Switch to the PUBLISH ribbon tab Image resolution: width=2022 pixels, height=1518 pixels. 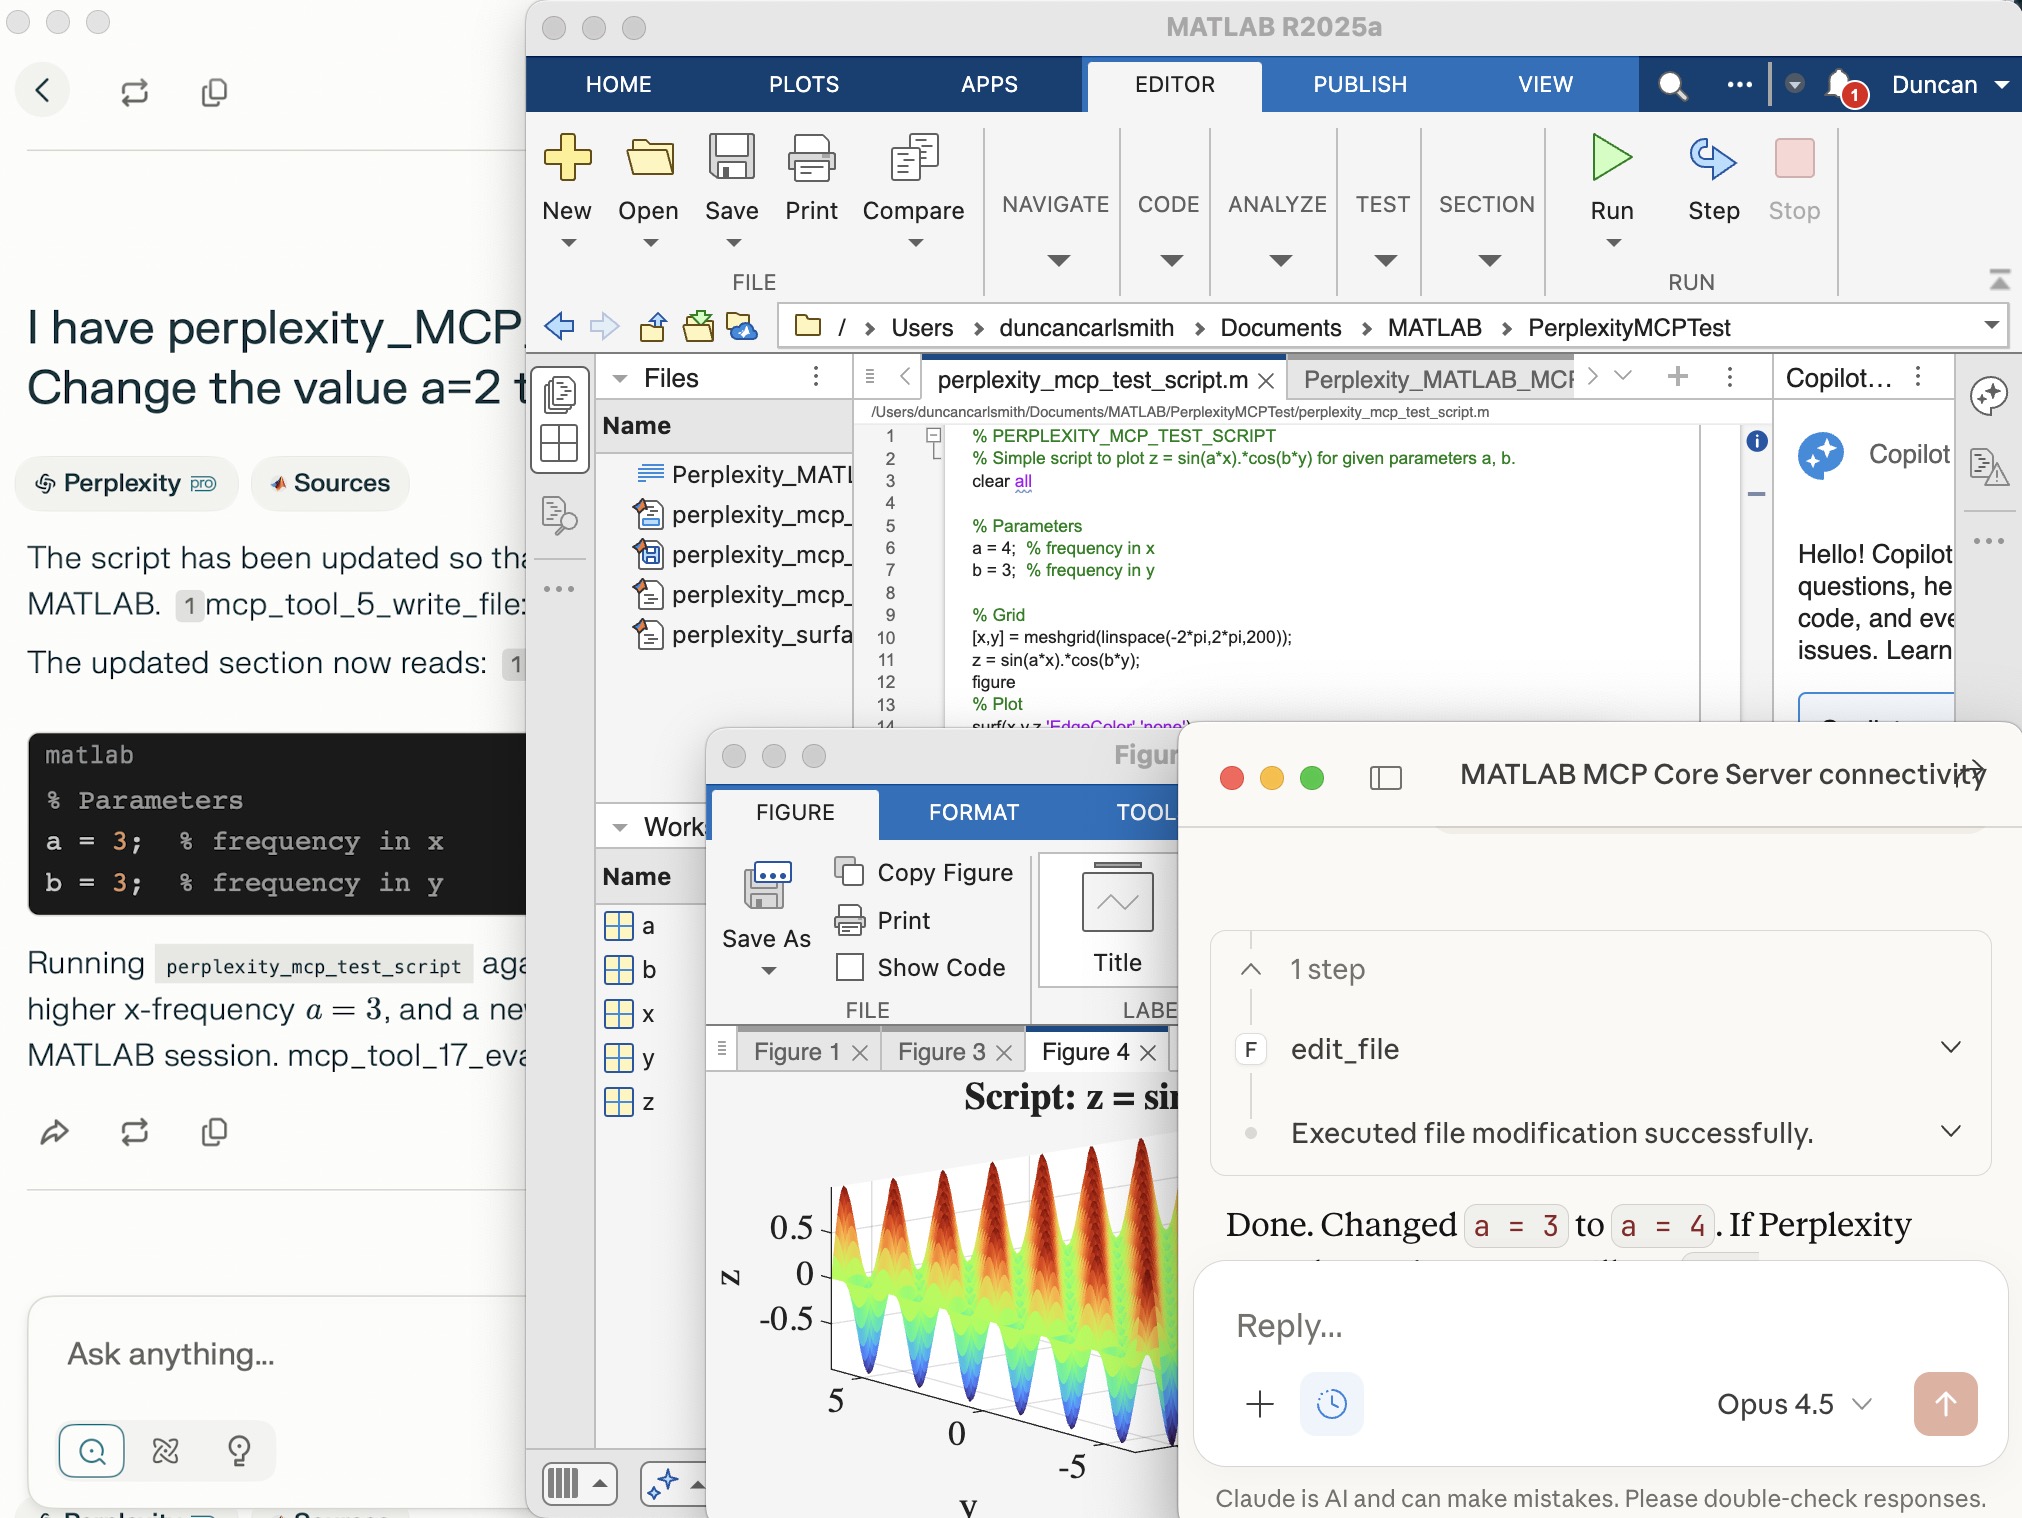pyautogui.click(x=1359, y=85)
